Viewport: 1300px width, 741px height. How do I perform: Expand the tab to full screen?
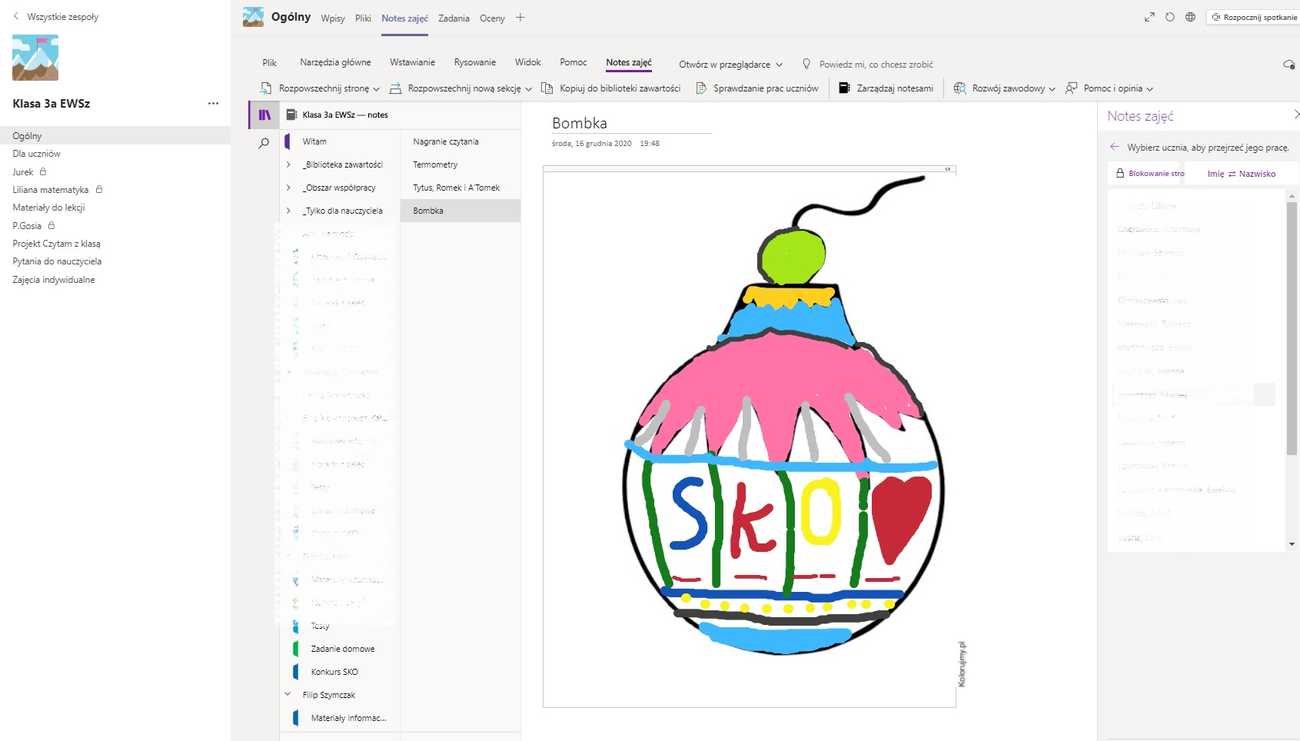pyautogui.click(x=1149, y=17)
